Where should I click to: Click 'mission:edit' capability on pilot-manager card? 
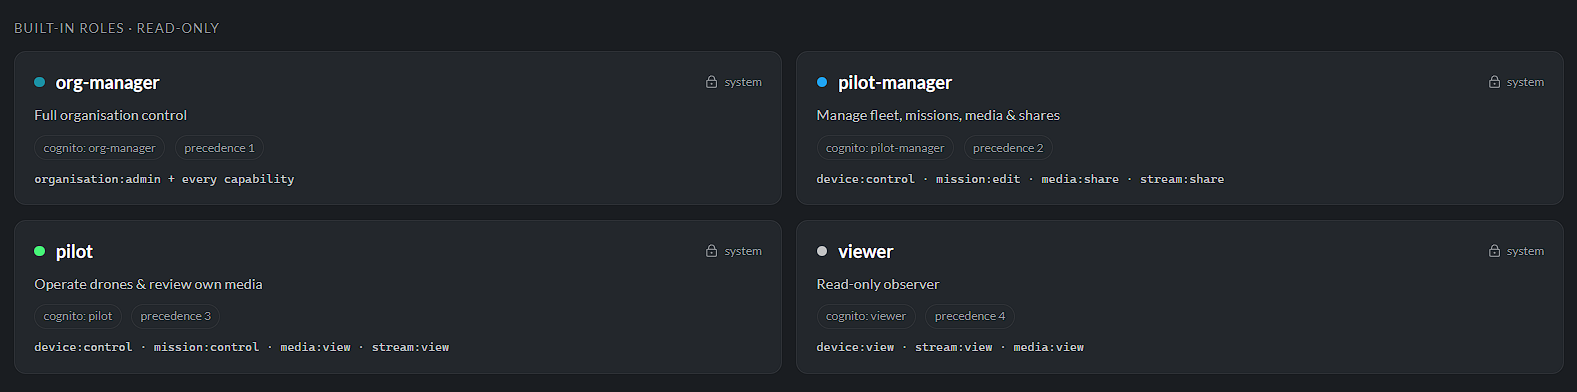point(978,179)
